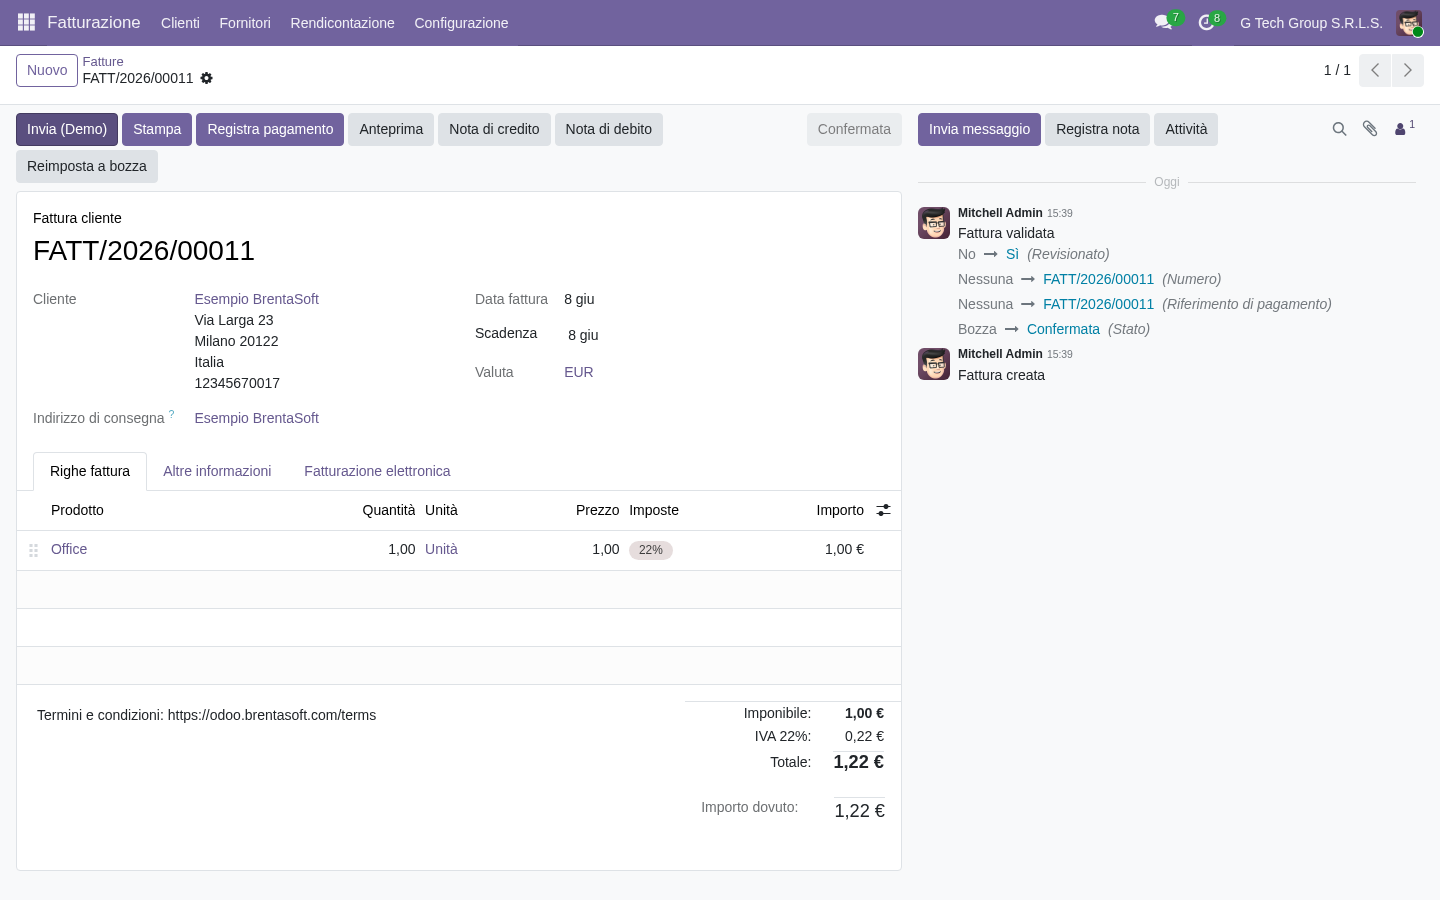
Task: Grab the drag handle on the Office row
Action: 33,550
